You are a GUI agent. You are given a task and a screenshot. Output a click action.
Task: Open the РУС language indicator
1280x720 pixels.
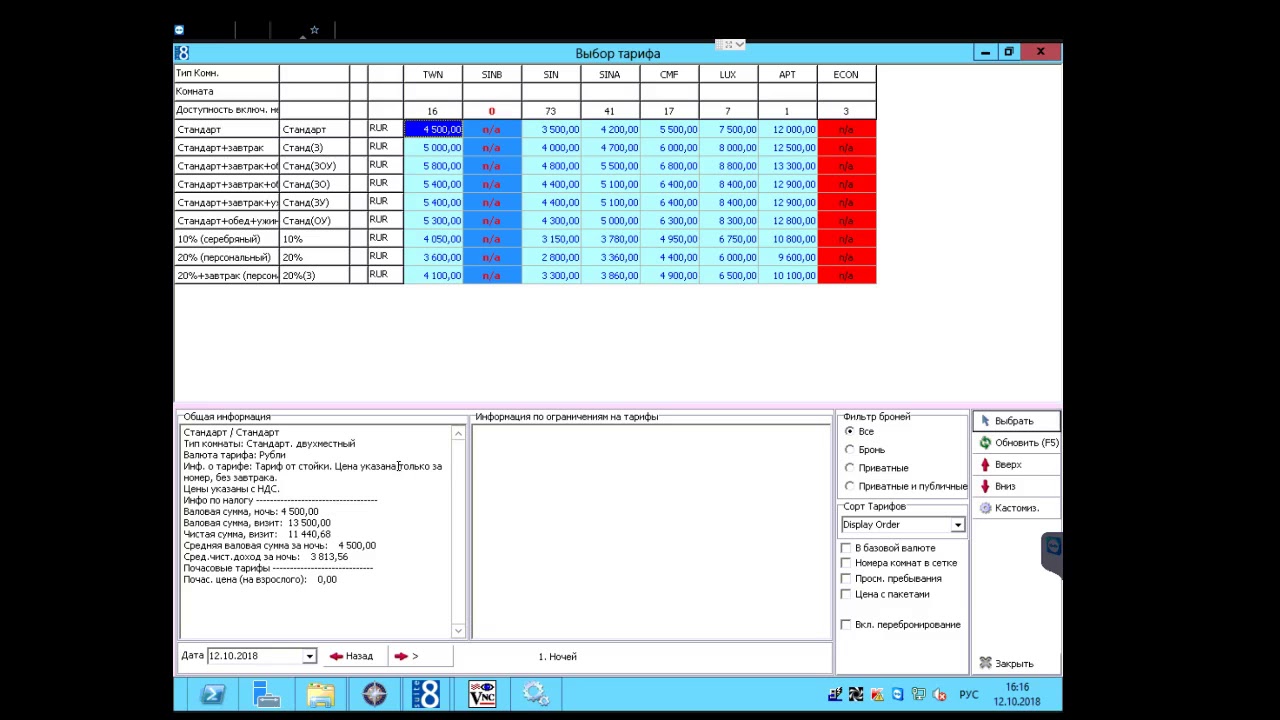[968, 694]
